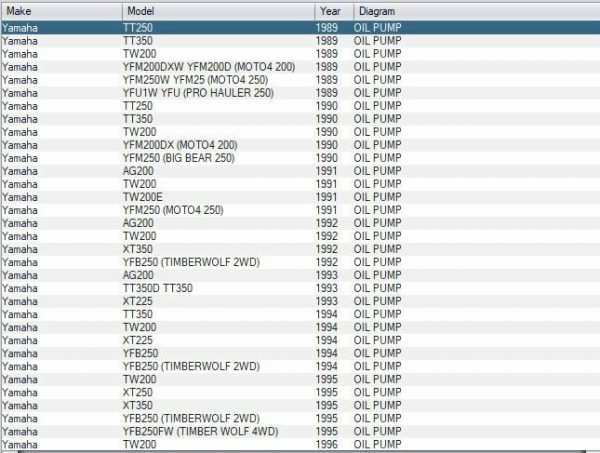The width and height of the screenshot is (600, 453).
Task: Select the TW200 1990 model cell
Action: [140, 132]
